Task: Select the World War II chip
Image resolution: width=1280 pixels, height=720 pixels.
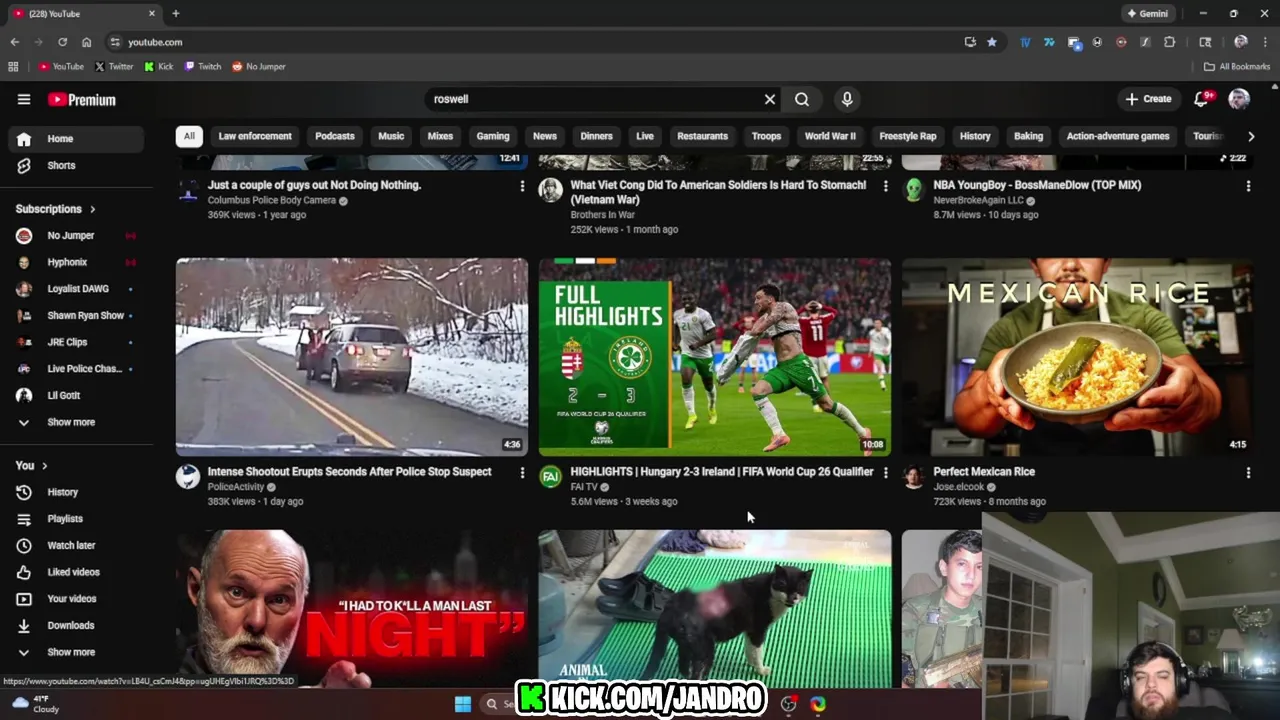Action: tap(830, 136)
